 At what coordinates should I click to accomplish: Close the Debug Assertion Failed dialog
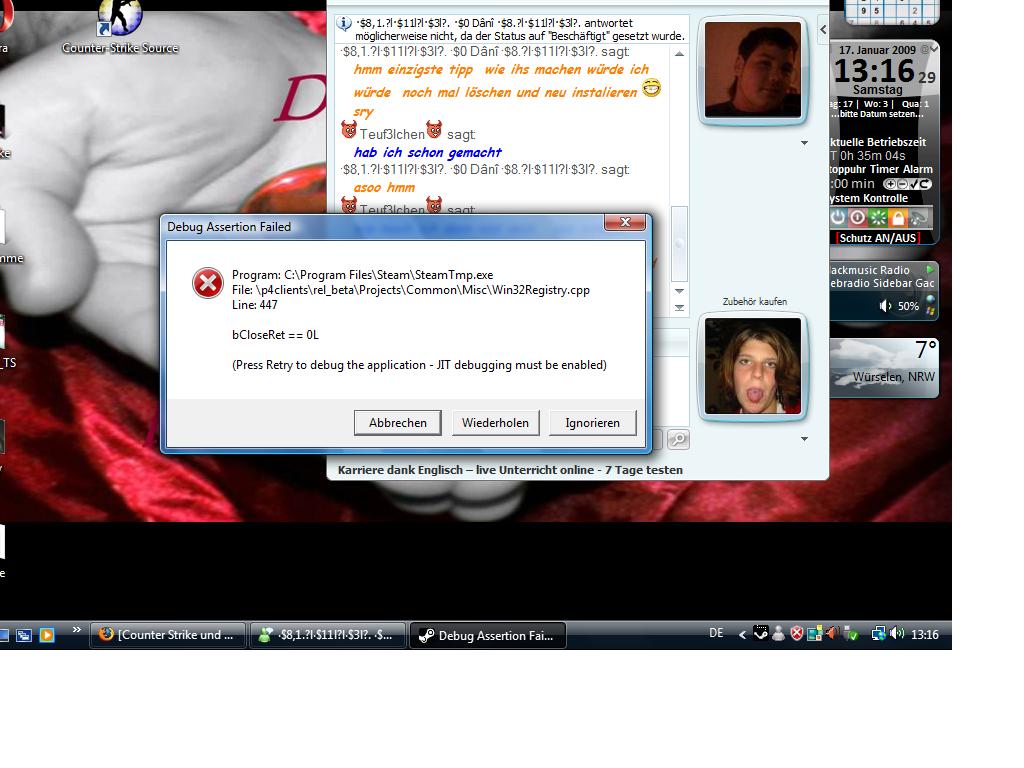pos(625,222)
